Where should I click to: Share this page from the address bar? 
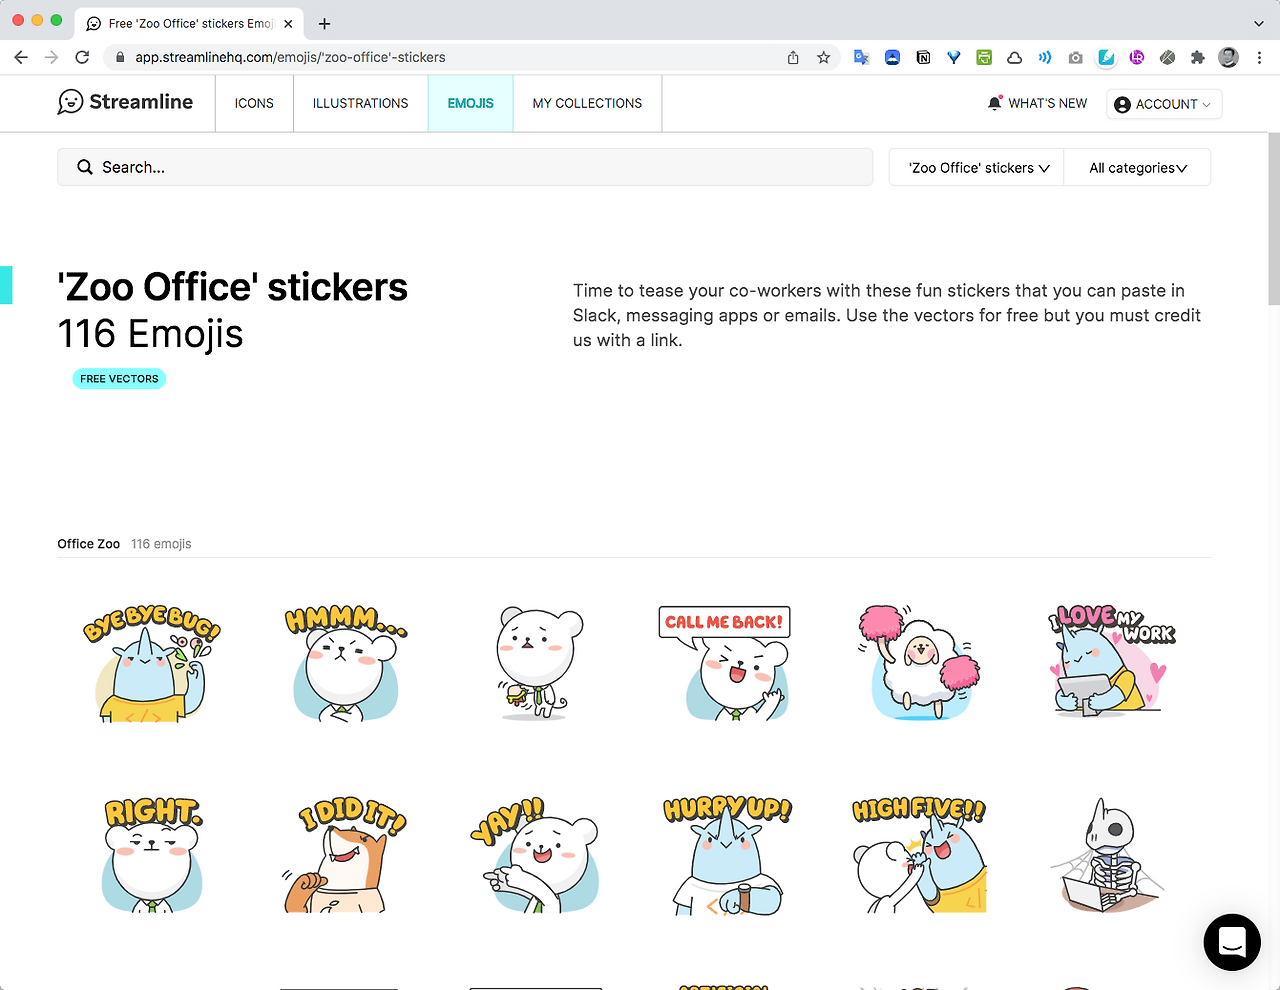(793, 57)
